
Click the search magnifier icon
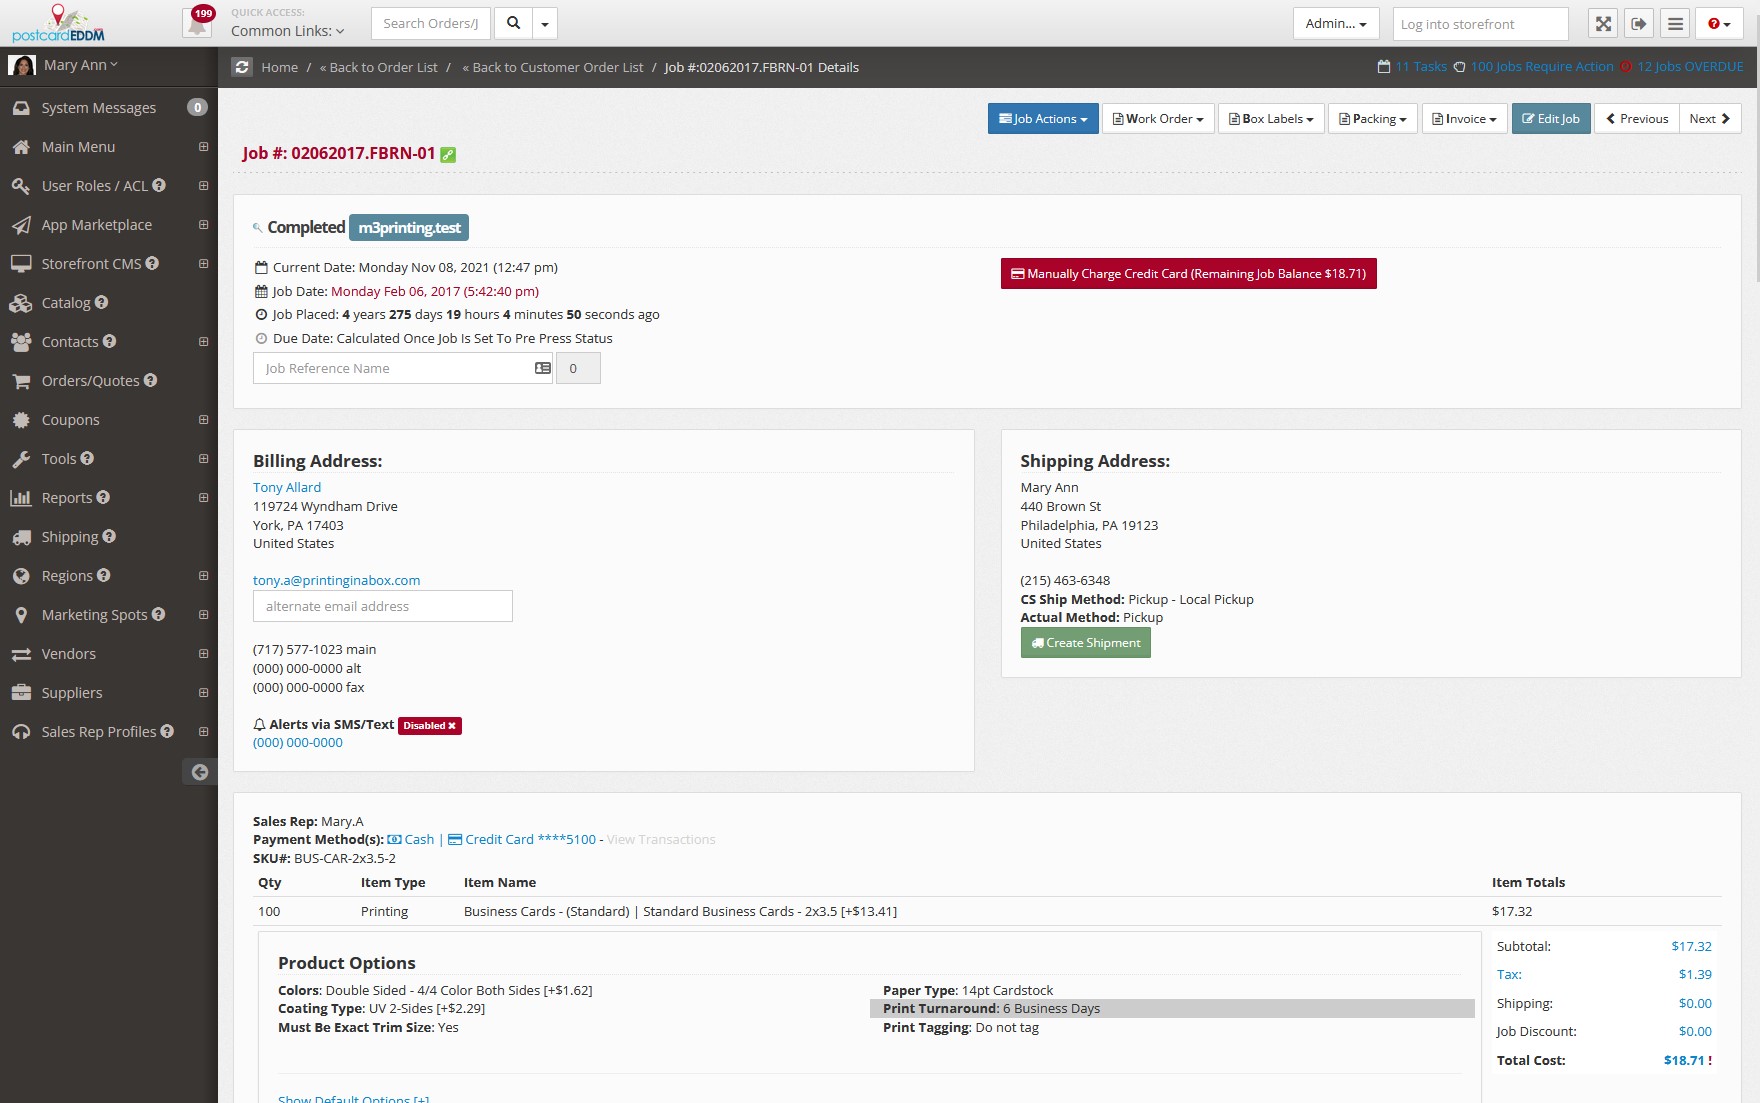[514, 22]
